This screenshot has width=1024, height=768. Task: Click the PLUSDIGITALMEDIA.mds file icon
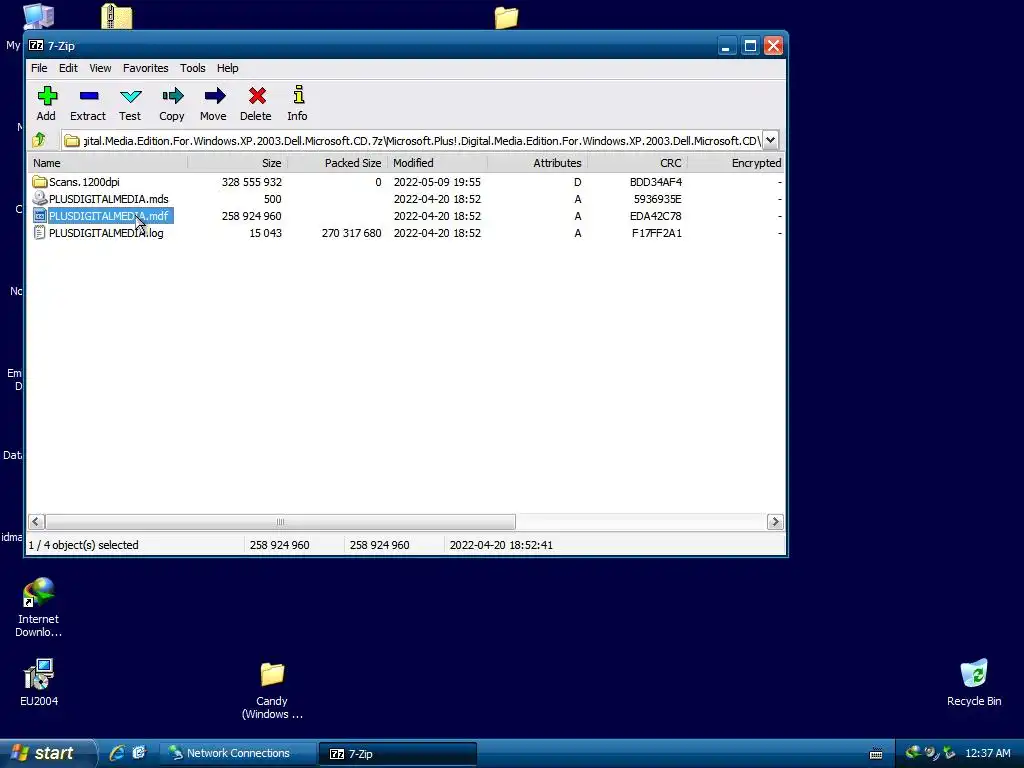pos(39,199)
